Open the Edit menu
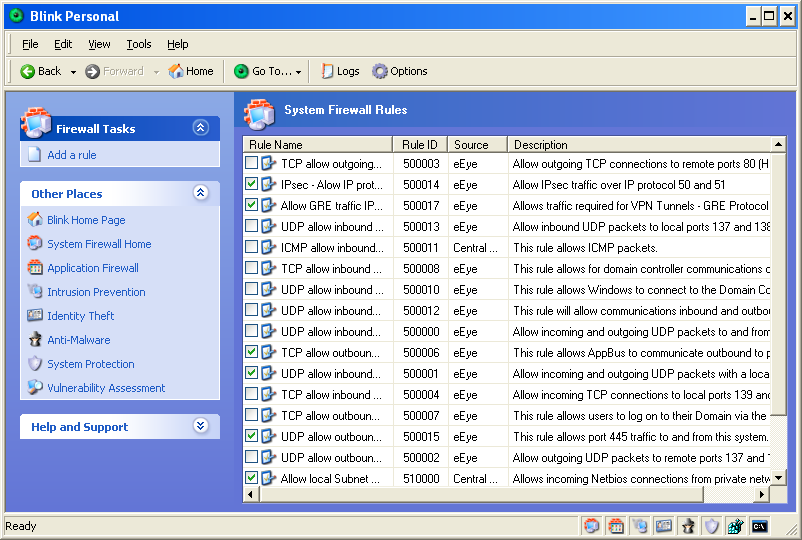Image resolution: width=802 pixels, height=540 pixels. pos(63,44)
